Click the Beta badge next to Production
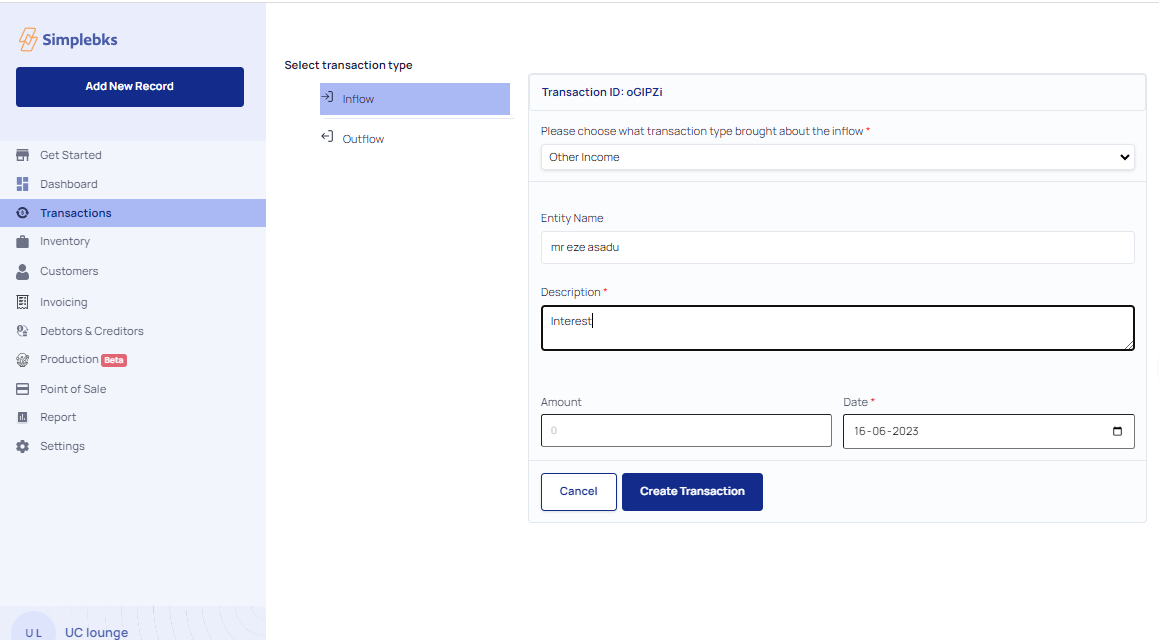1159x640 pixels. [x=114, y=360]
